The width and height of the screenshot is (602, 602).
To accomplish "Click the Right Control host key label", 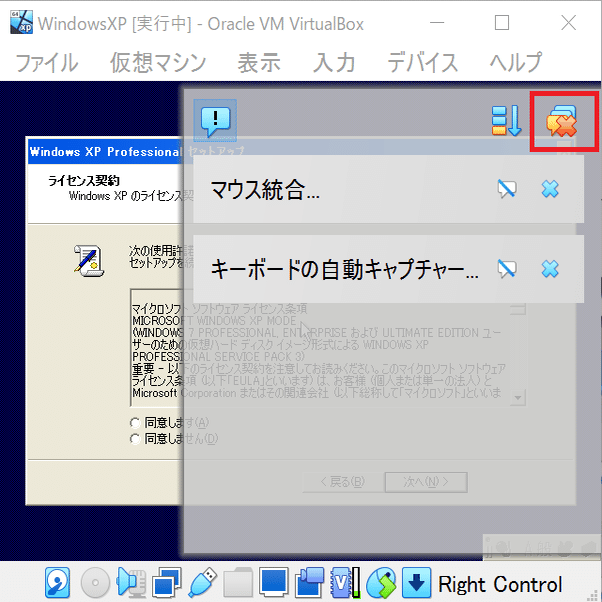I will 500,584.
